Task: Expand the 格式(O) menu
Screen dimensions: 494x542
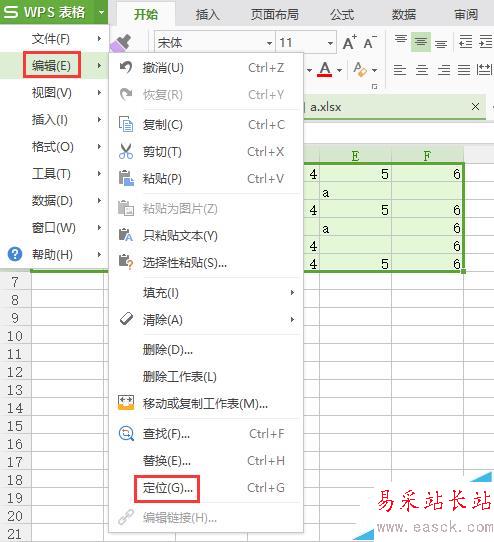Action: 54,147
